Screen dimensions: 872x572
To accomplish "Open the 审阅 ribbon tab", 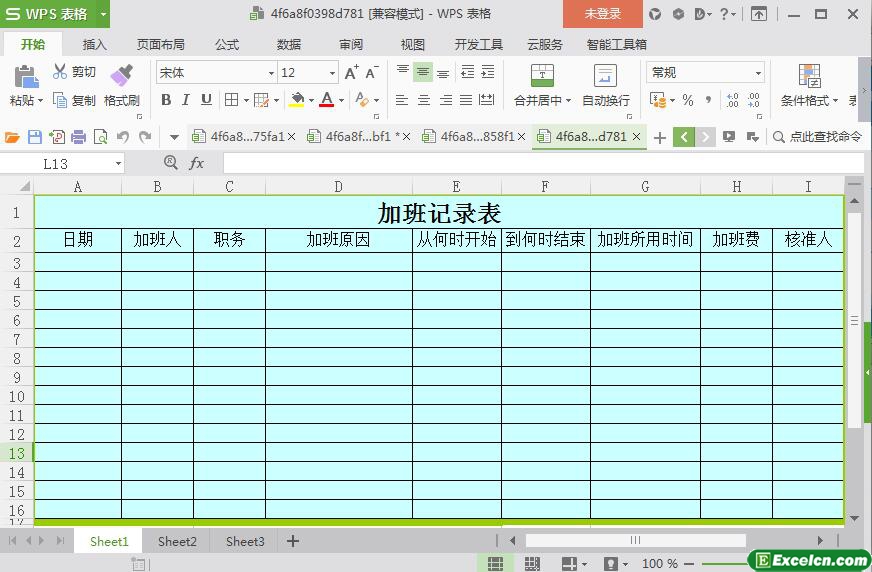I will 351,44.
